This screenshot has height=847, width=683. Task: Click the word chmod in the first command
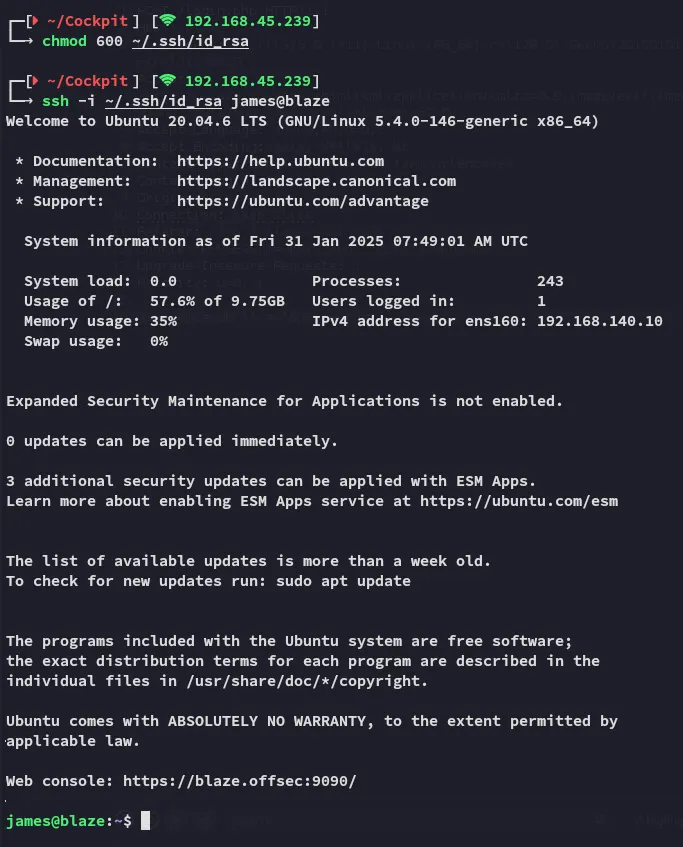click(x=64, y=41)
